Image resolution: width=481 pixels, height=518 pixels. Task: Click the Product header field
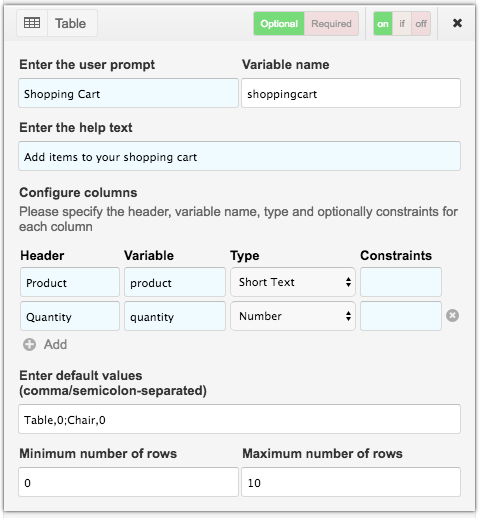[x=70, y=282]
